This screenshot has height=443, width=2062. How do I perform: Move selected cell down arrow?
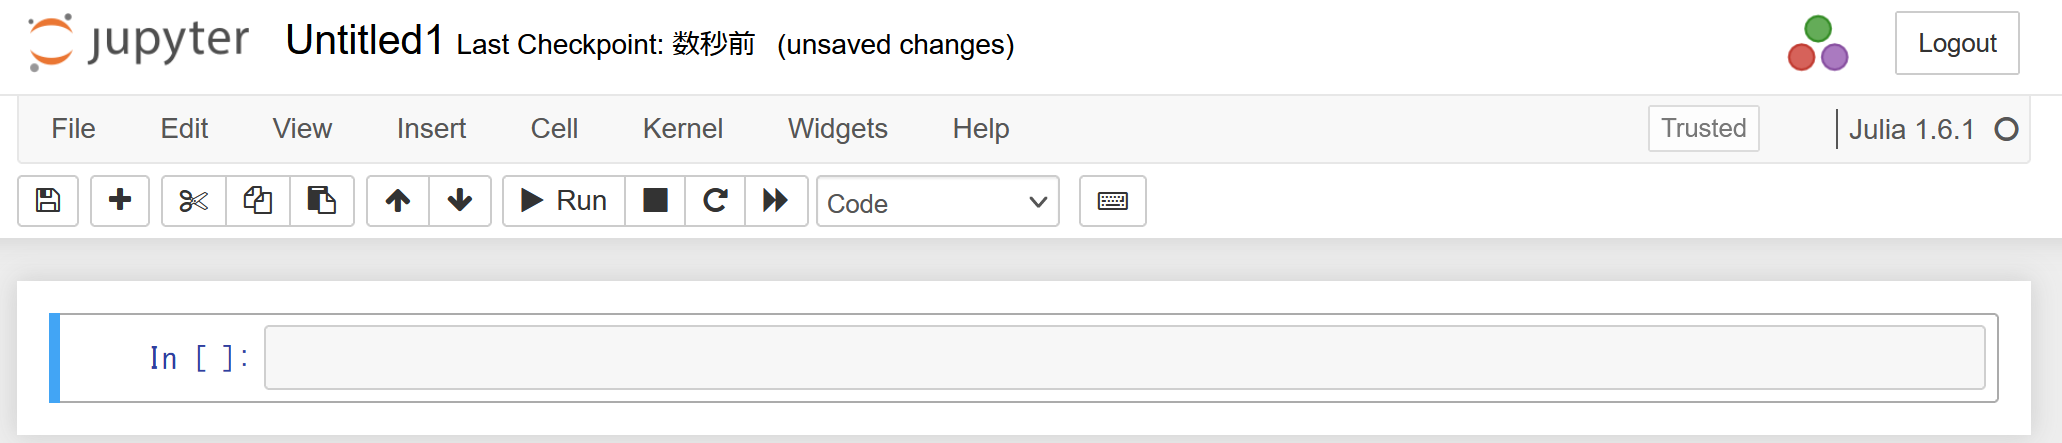pos(460,201)
